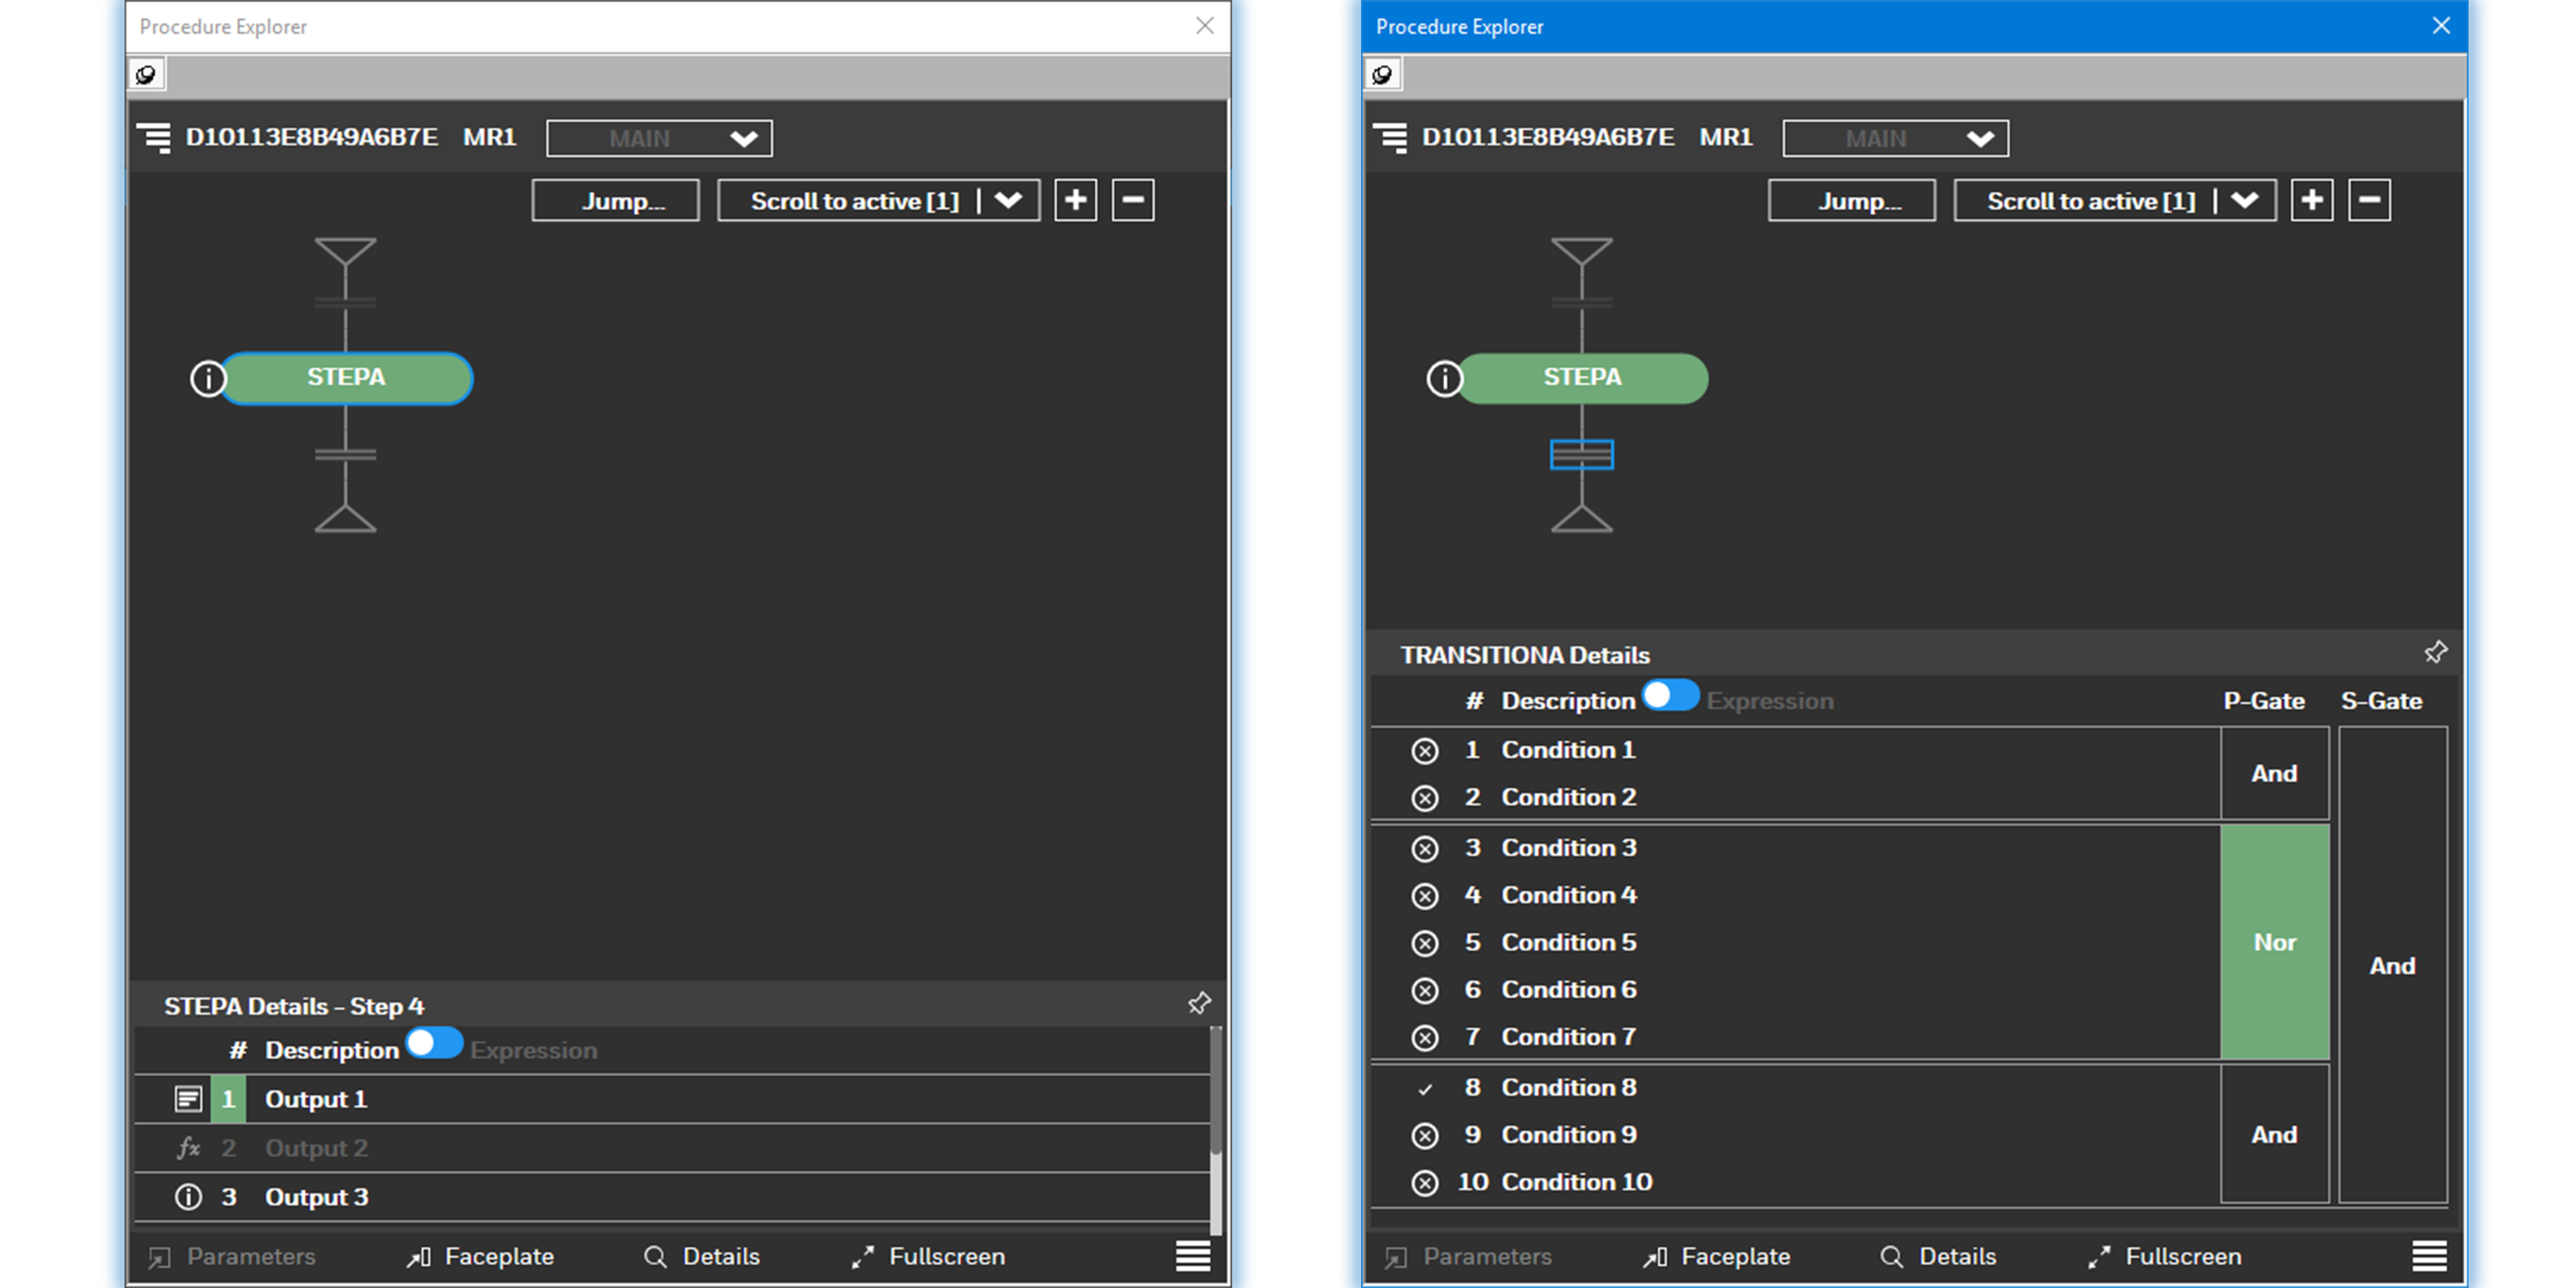
Task: Pin the STEPA Details panel
Action: [1199, 1003]
